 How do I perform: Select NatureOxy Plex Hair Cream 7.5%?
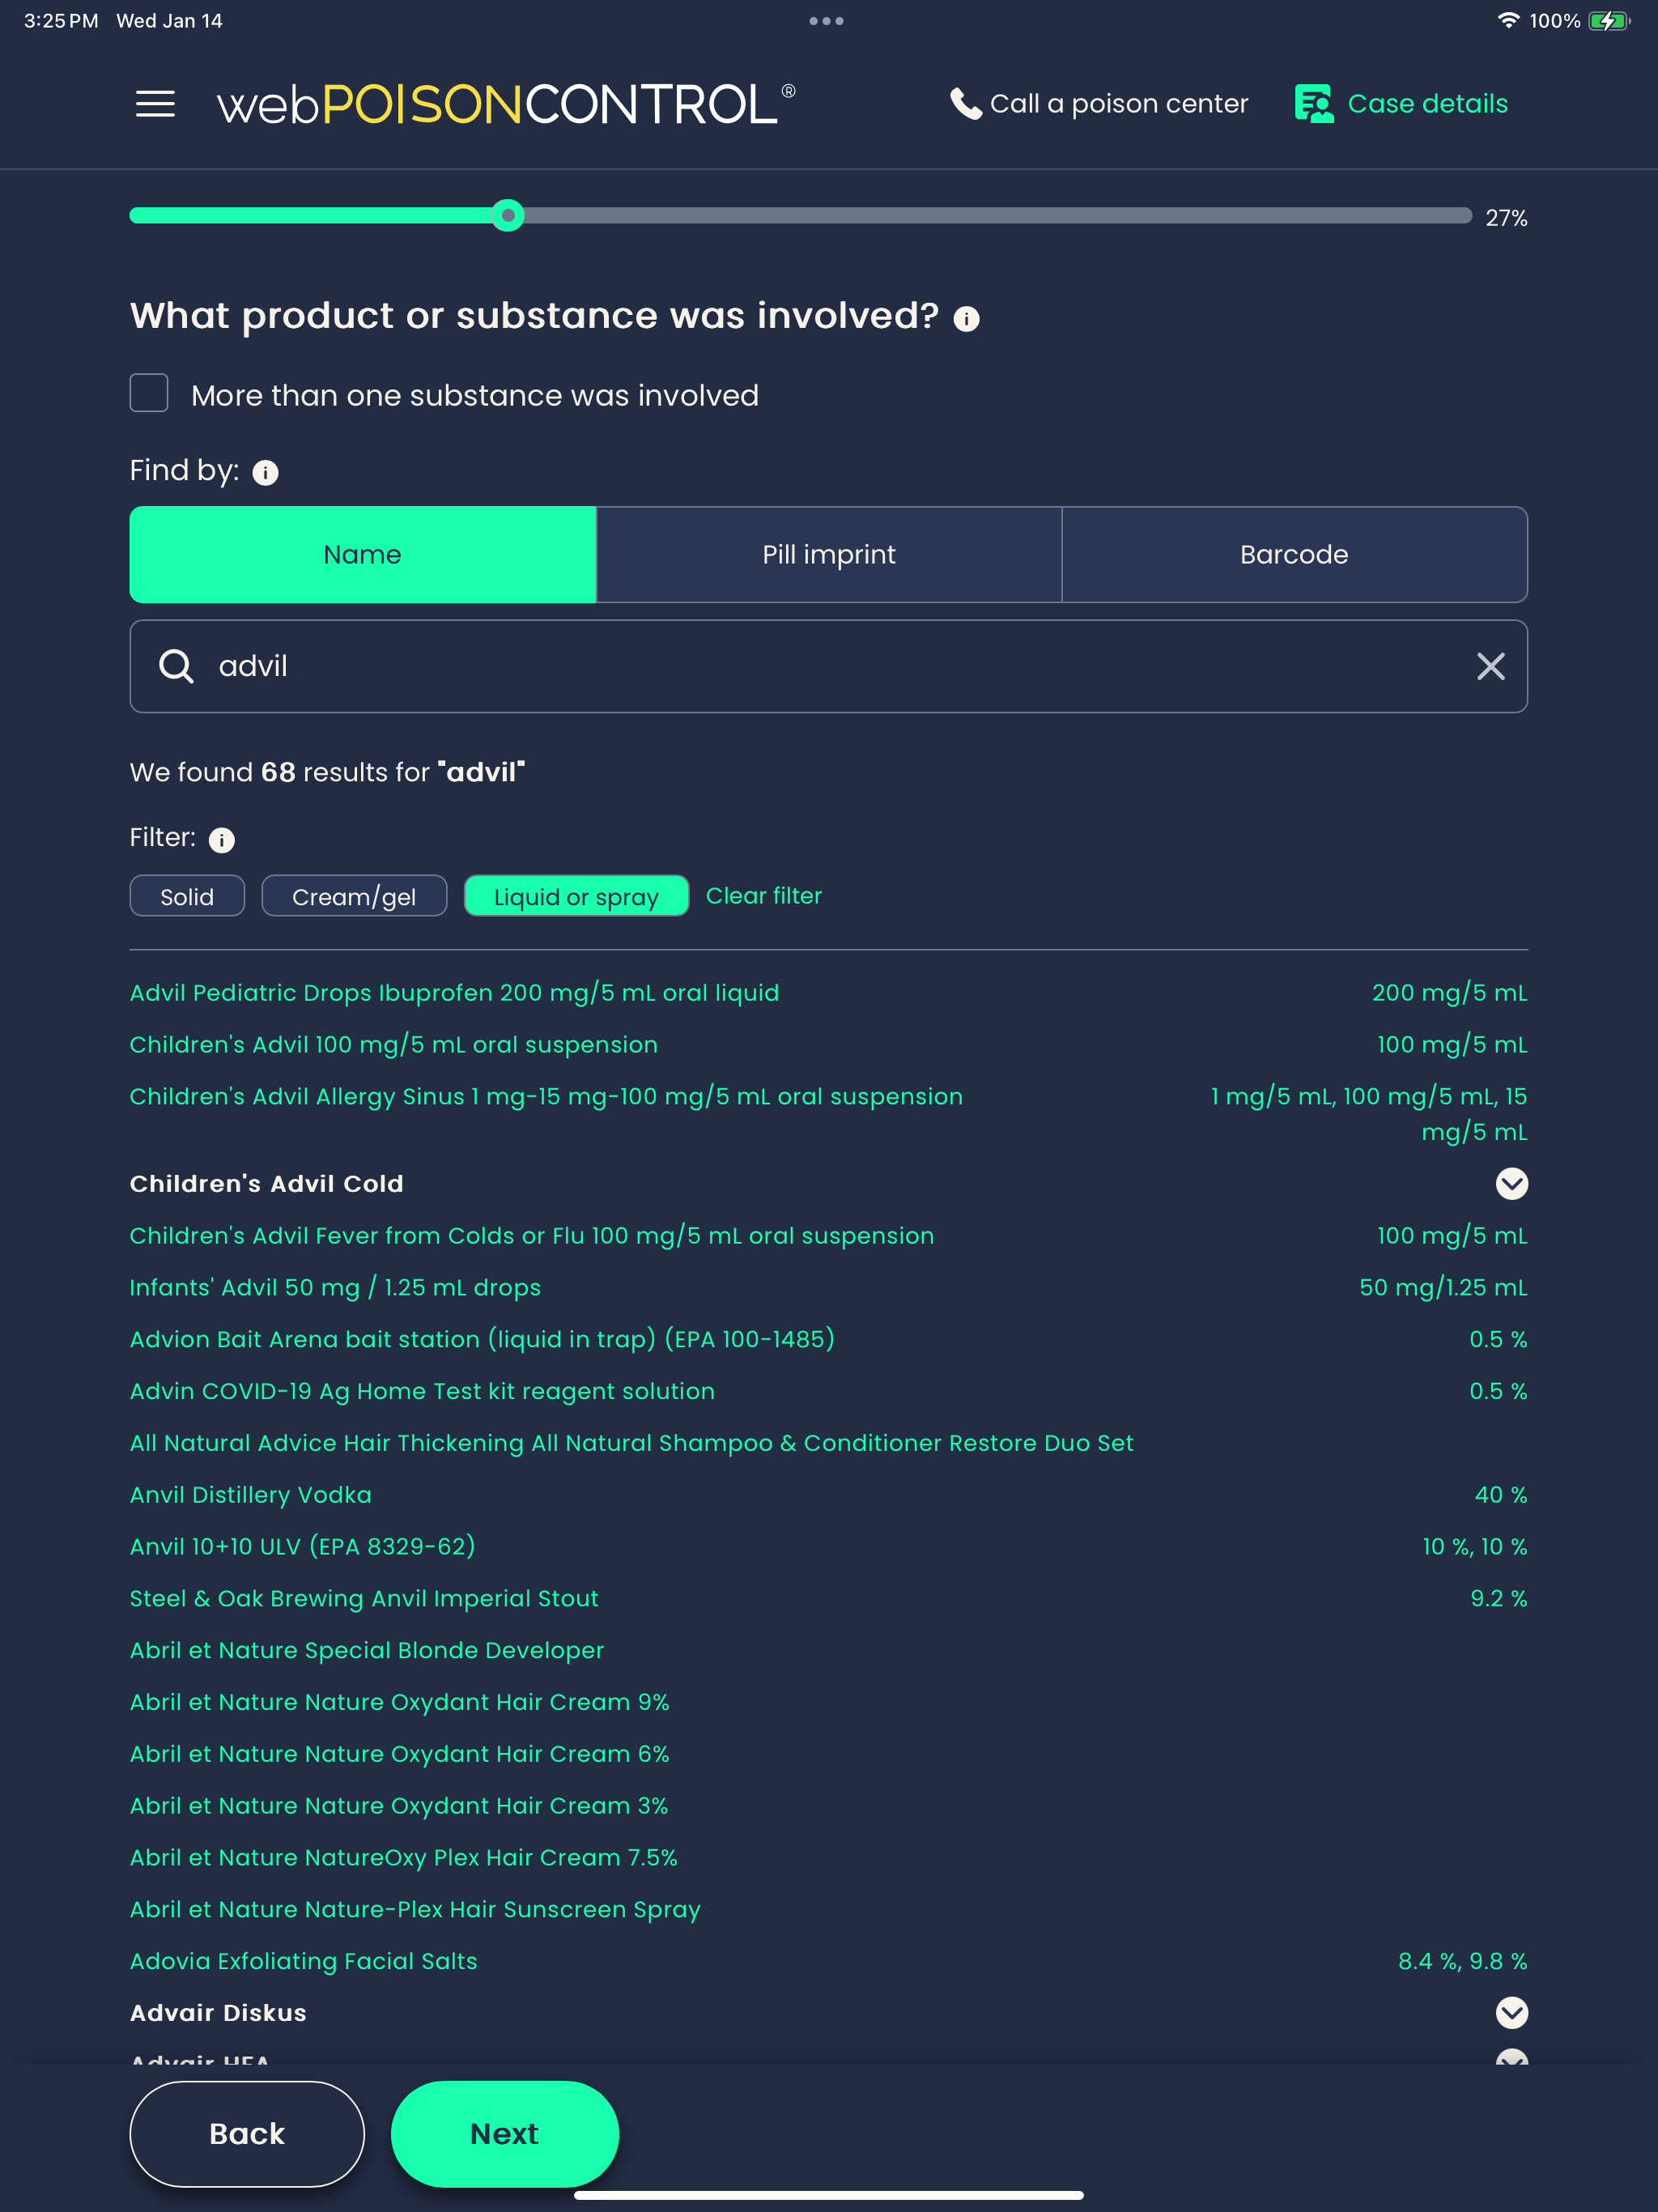tap(404, 1858)
